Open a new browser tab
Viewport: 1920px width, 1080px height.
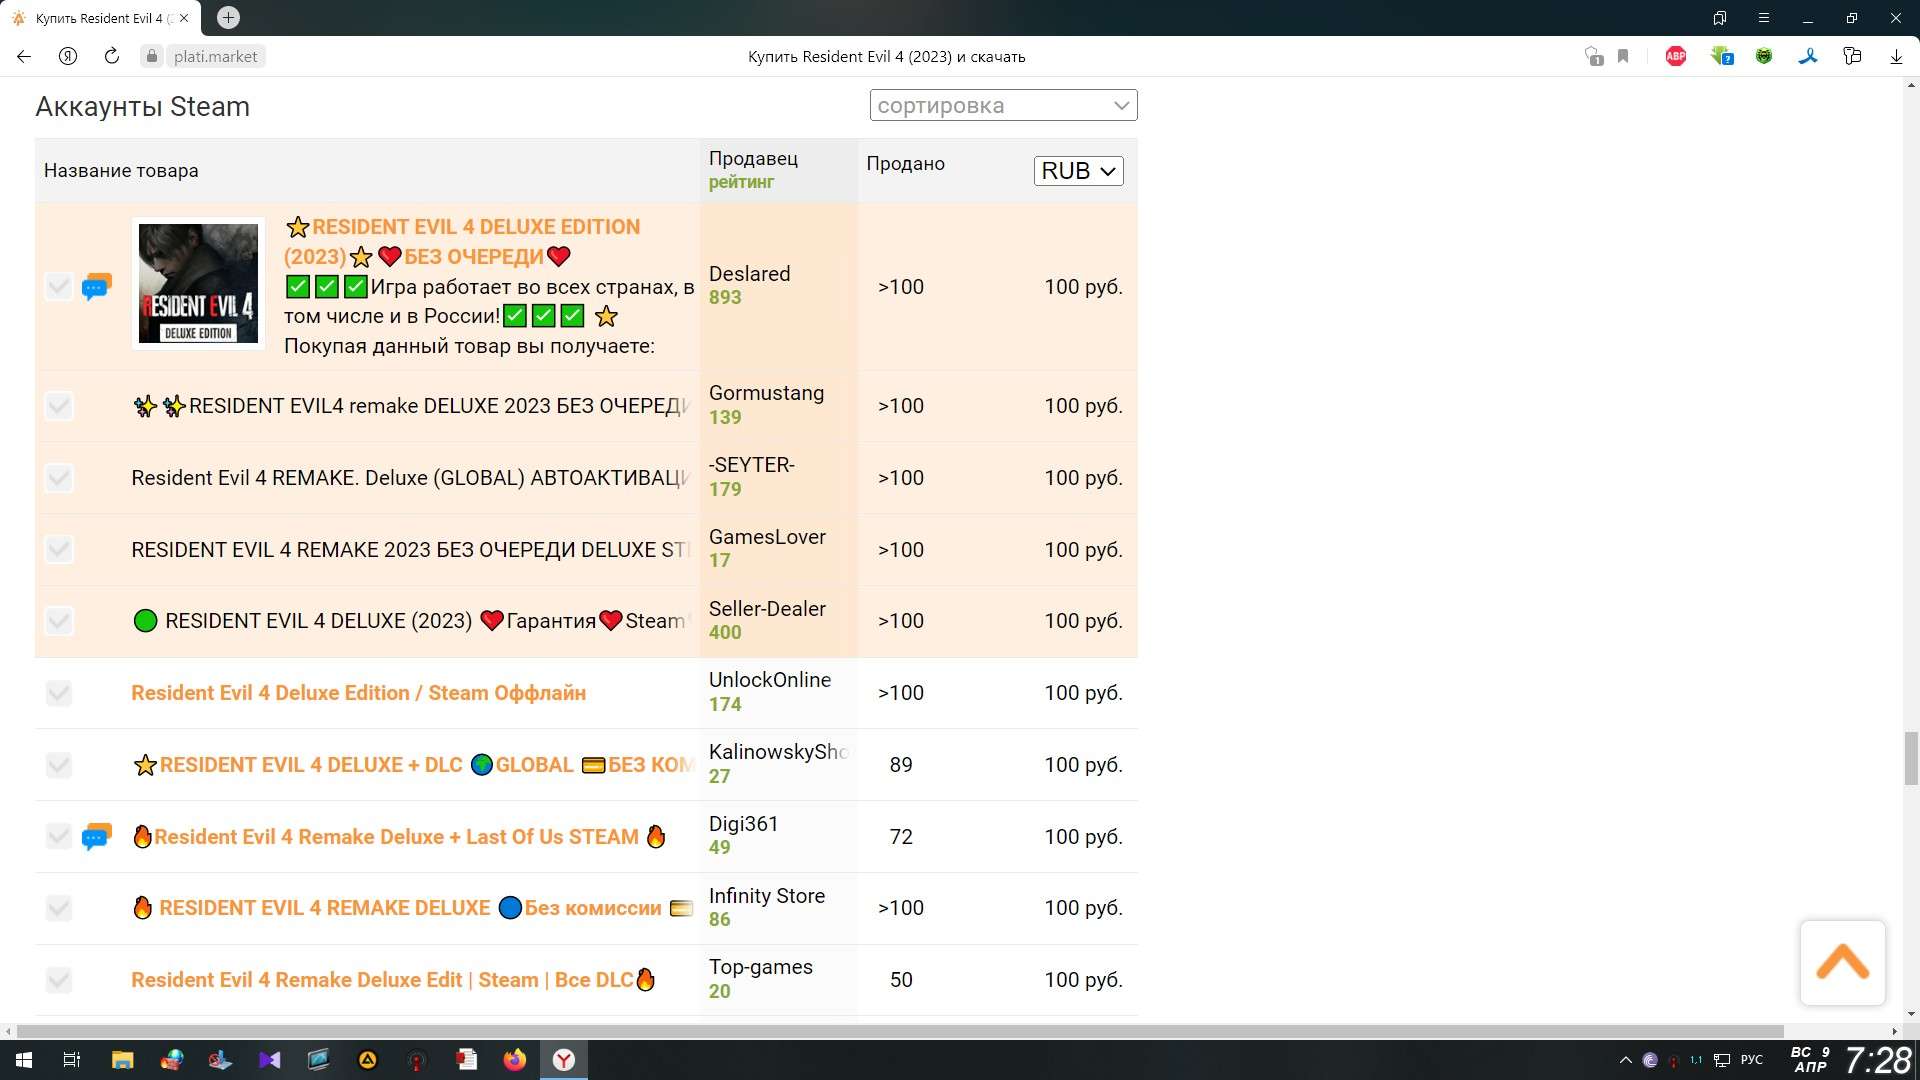228,18
